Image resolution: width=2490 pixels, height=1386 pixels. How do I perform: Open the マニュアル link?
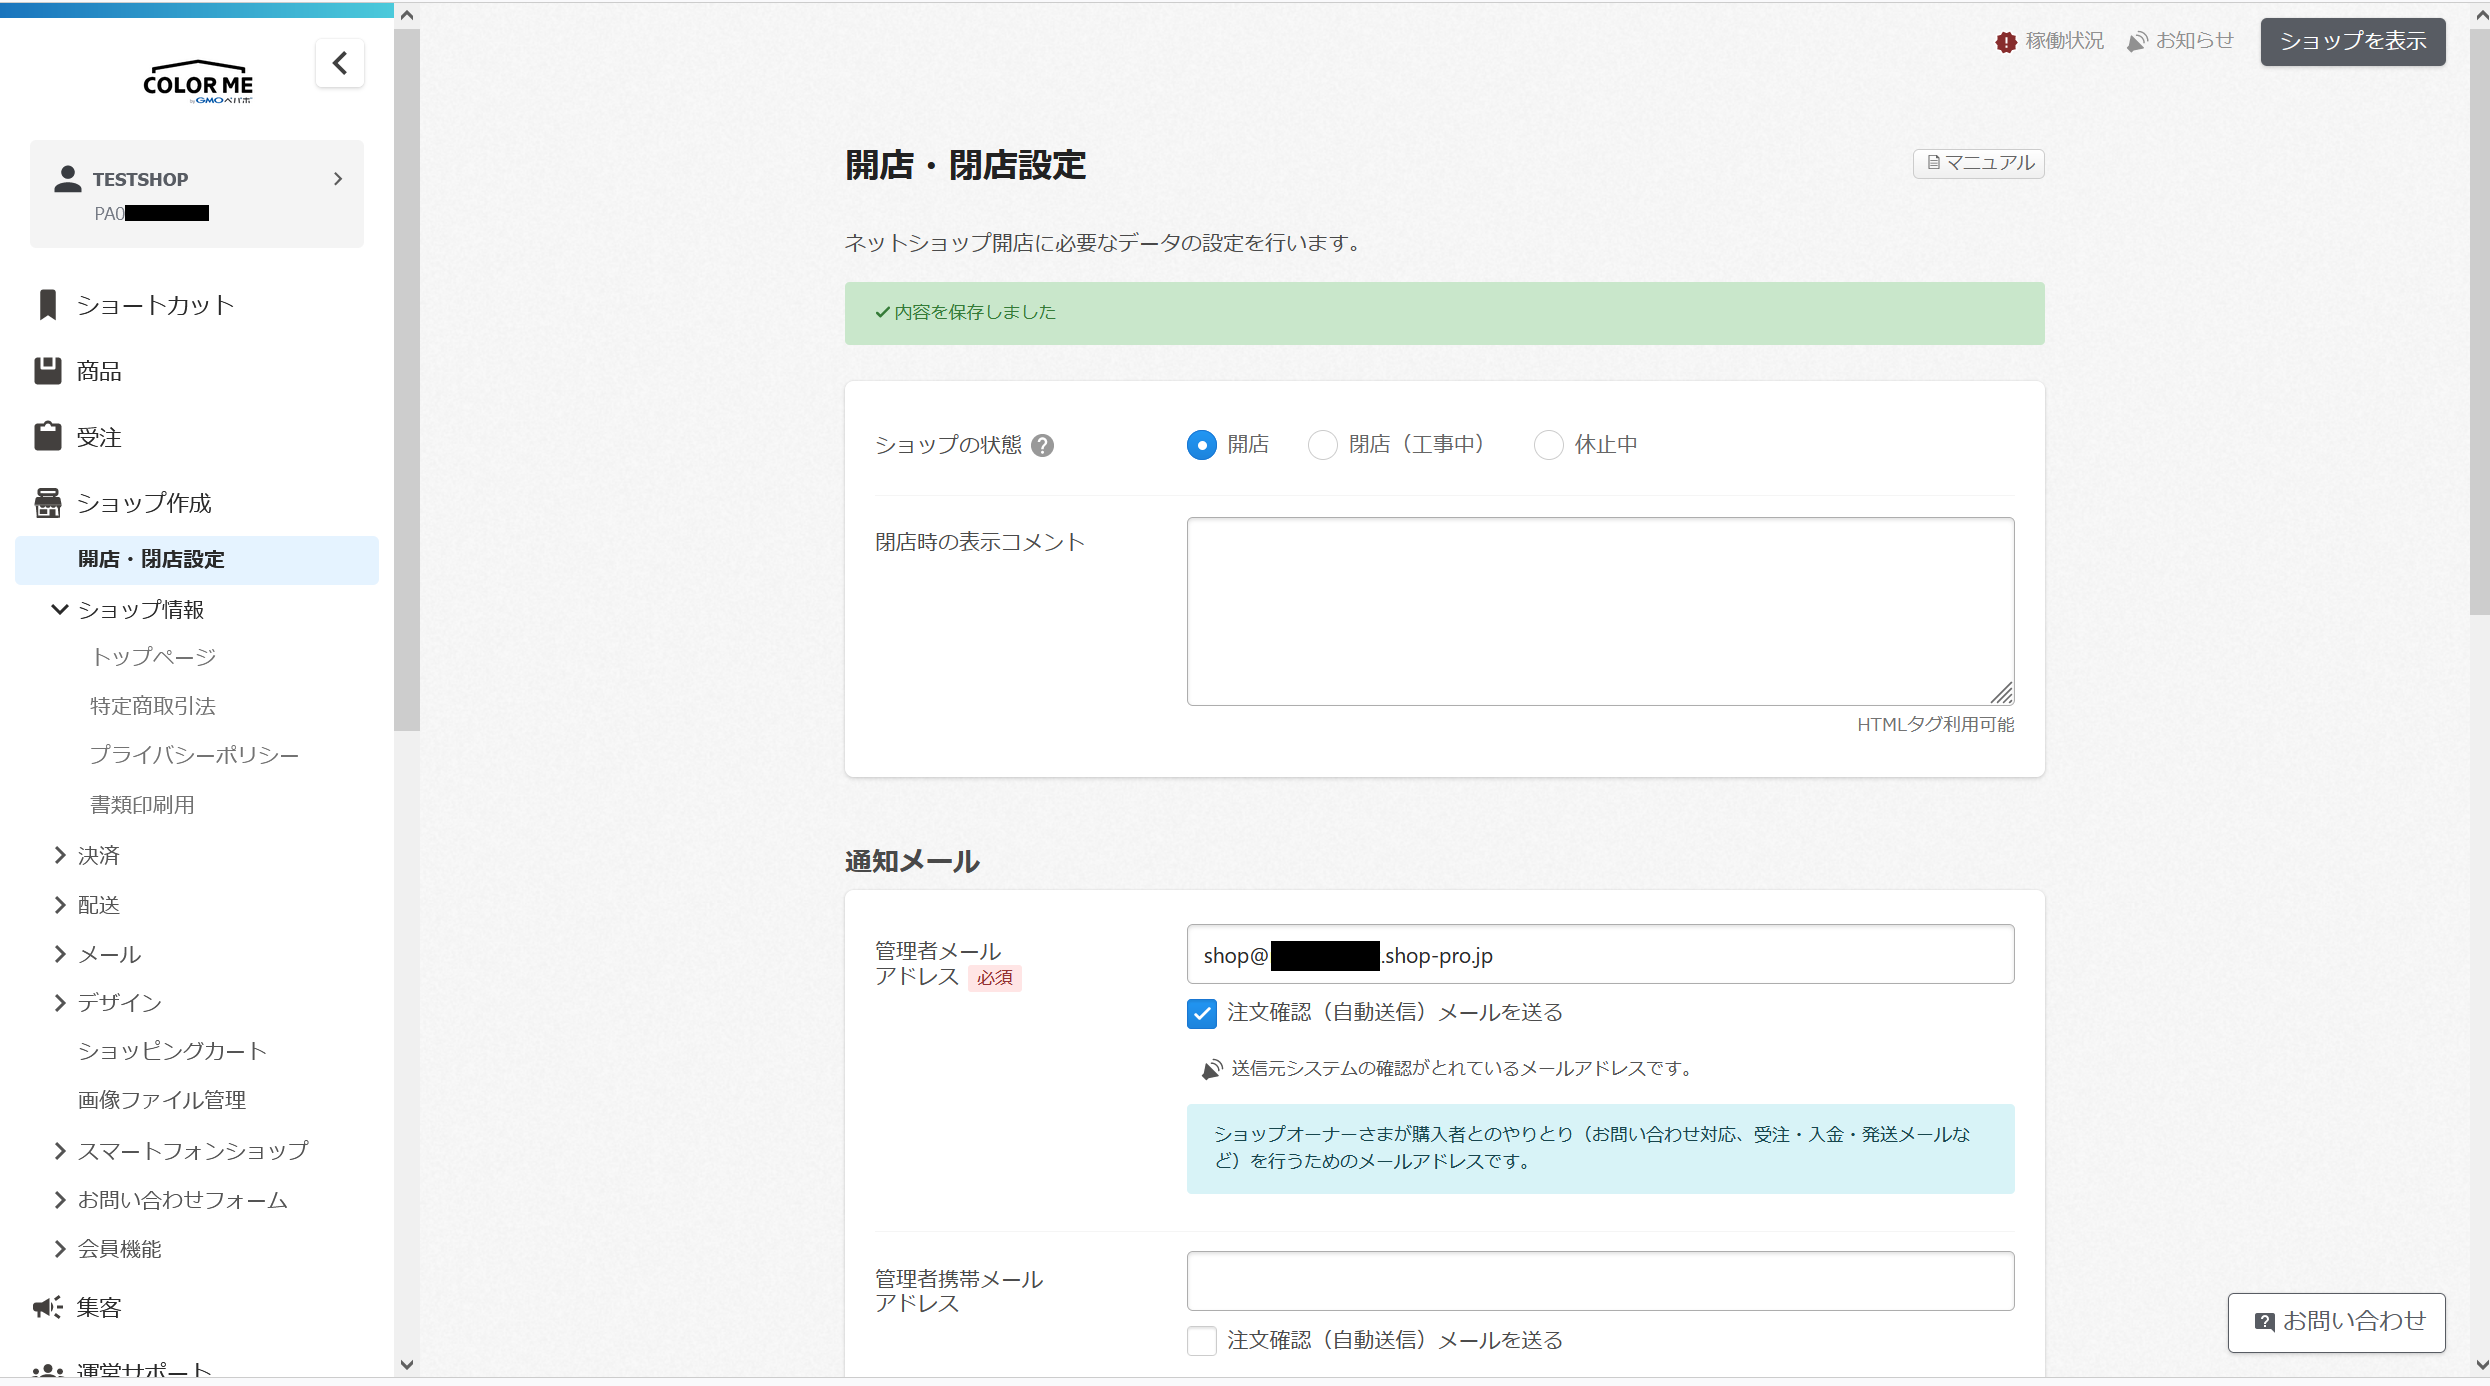tap(1978, 163)
